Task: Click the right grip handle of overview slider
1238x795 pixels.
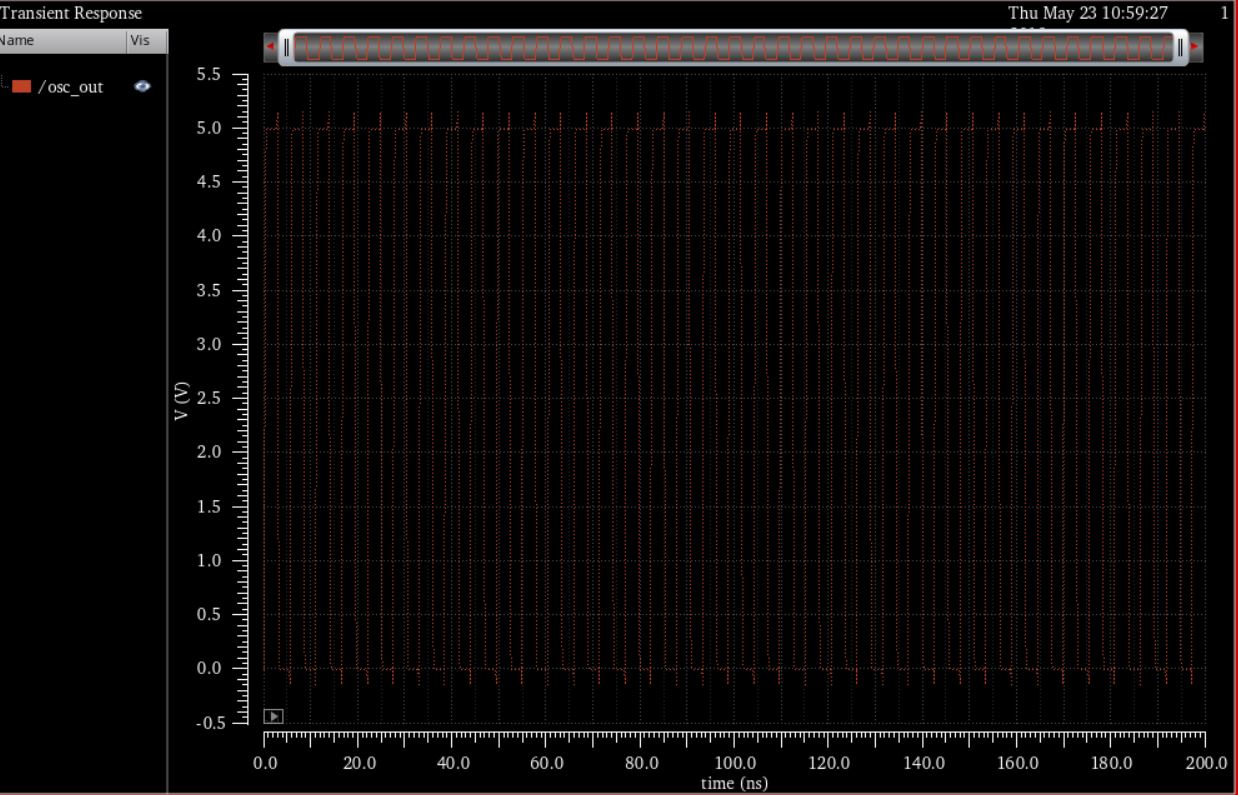Action: [x=1181, y=47]
